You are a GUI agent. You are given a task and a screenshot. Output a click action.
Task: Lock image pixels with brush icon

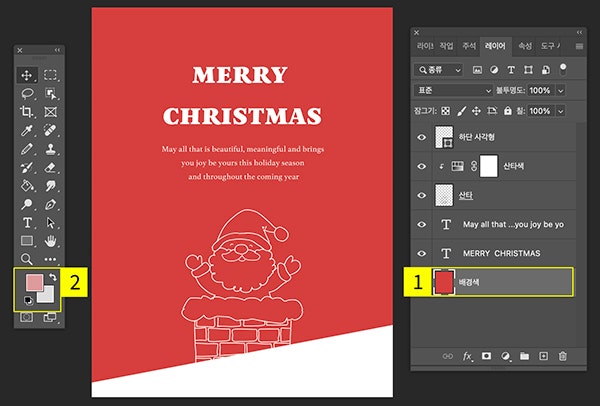coord(461,111)
